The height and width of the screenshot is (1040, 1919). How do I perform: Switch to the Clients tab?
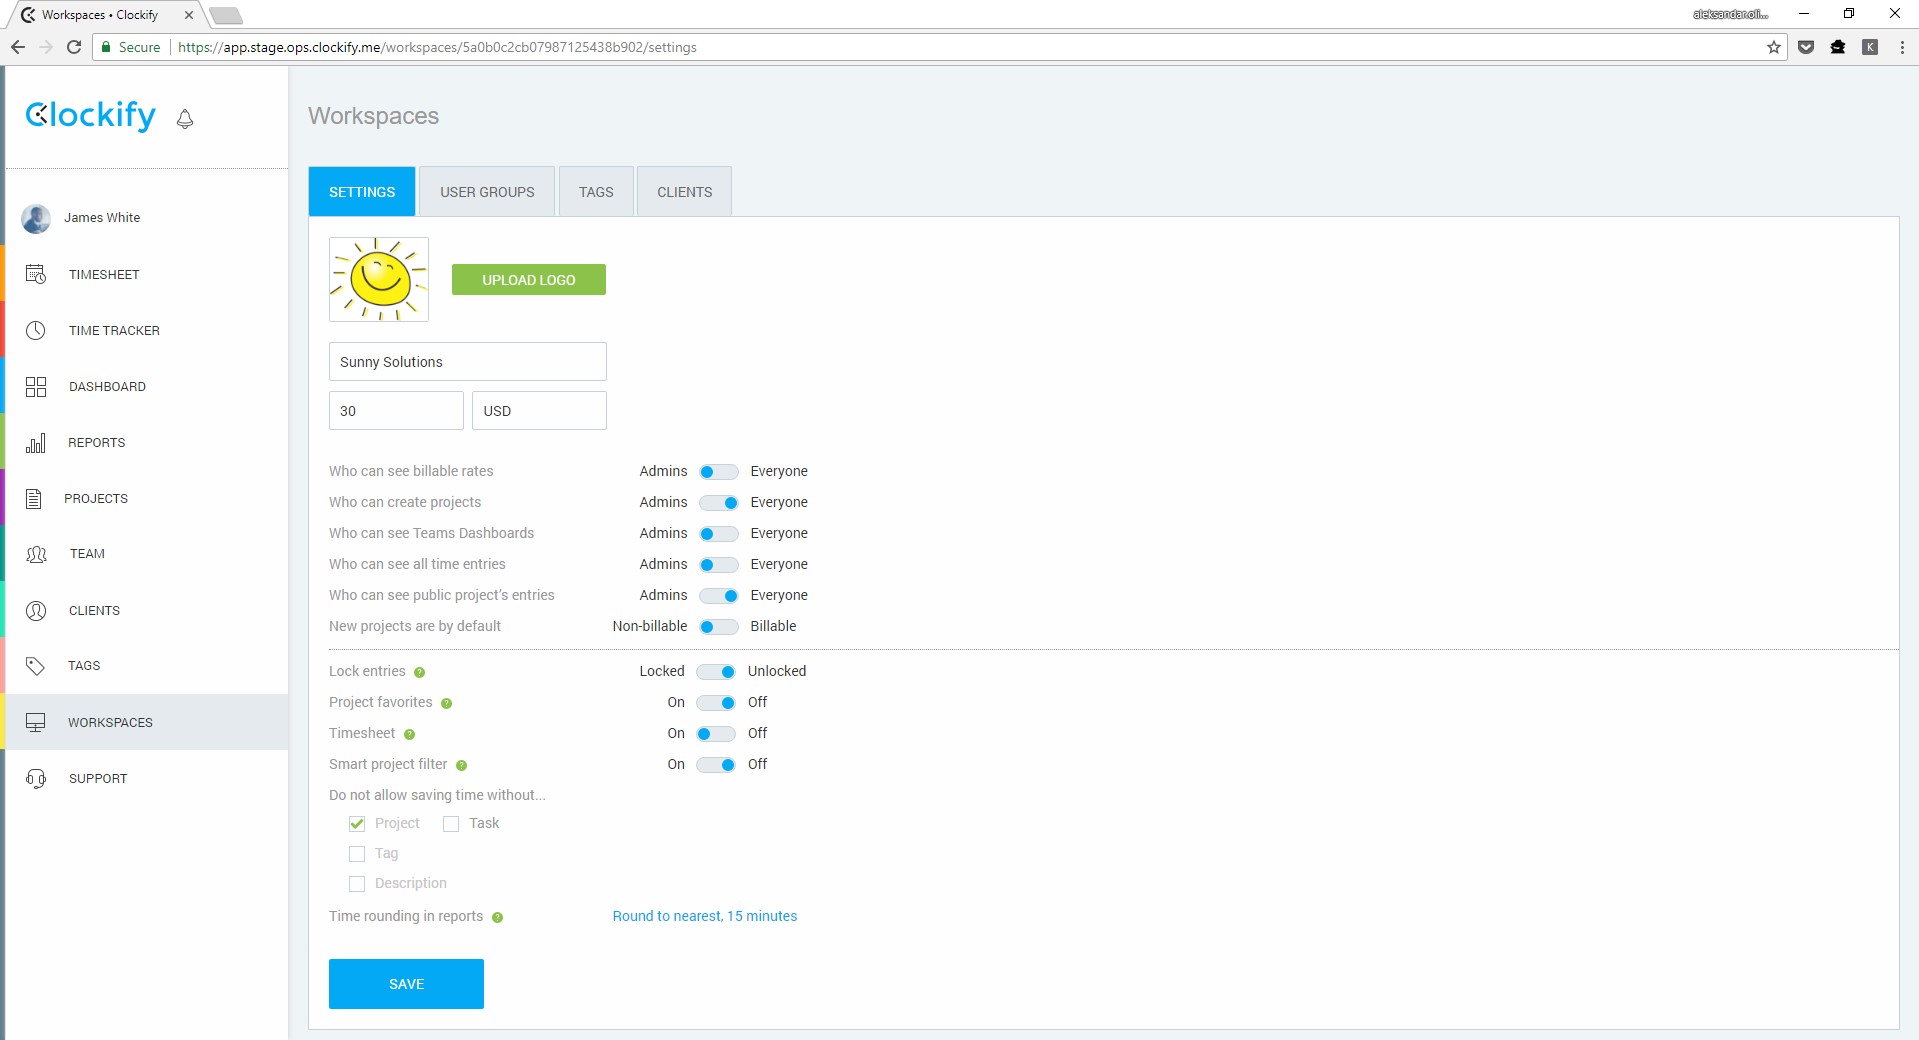[684, 192]
